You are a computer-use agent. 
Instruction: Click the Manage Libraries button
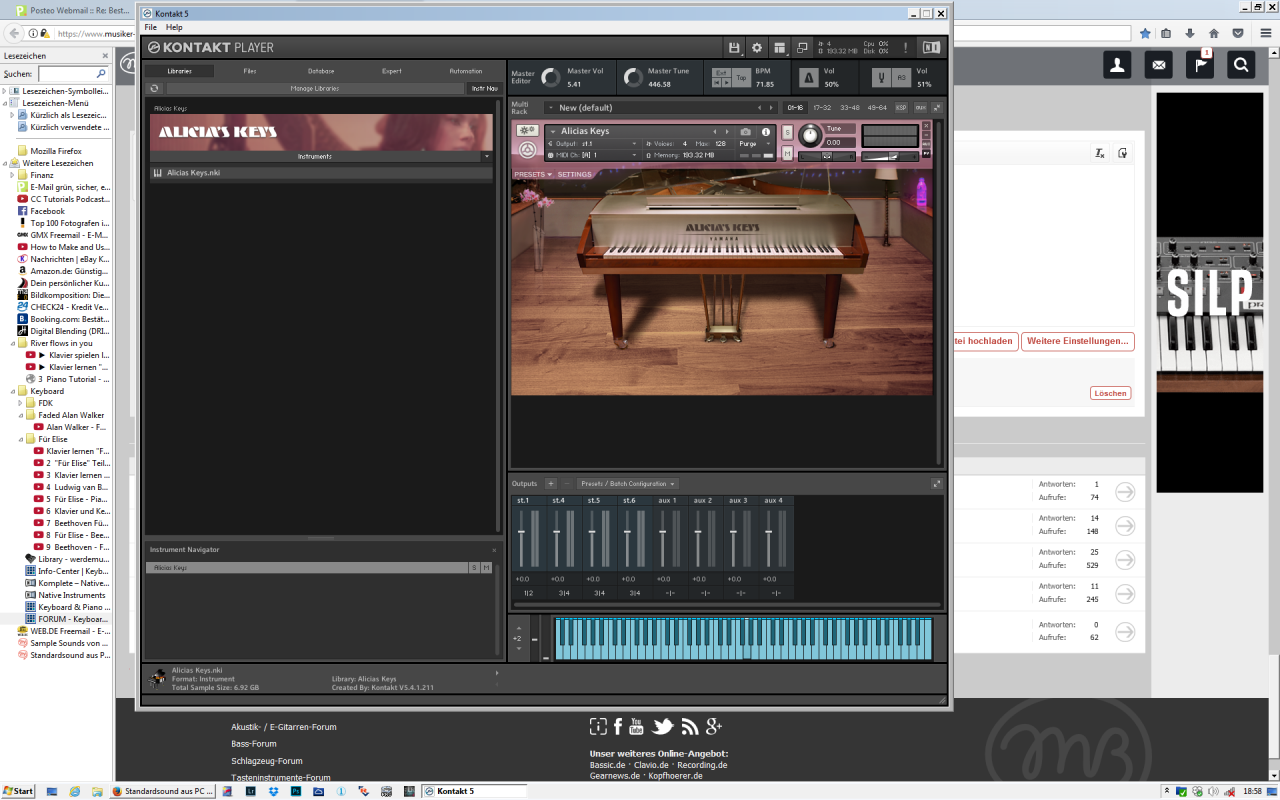coord(315,88)
